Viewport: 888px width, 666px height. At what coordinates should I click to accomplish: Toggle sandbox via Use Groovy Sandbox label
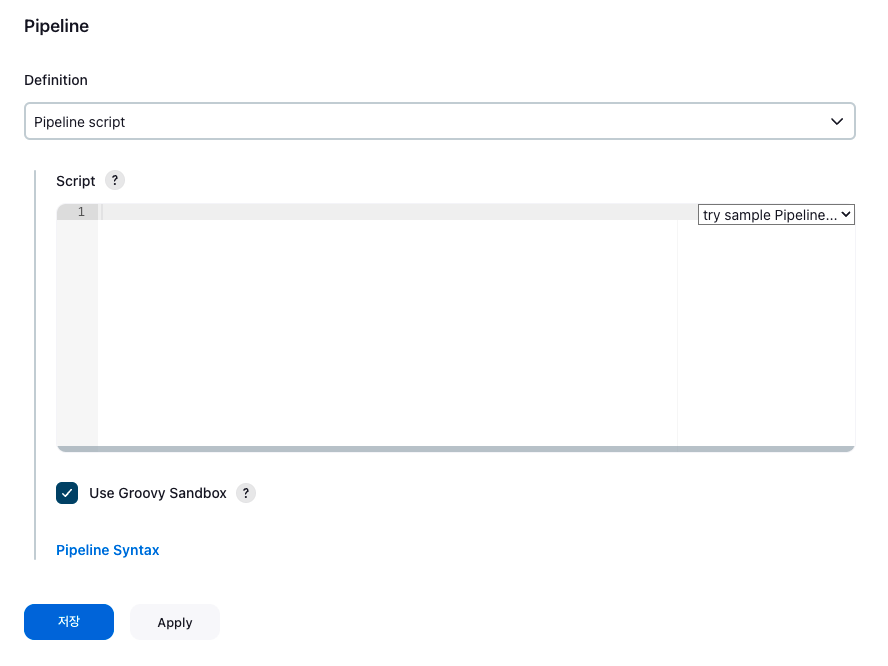pos(157,493)
